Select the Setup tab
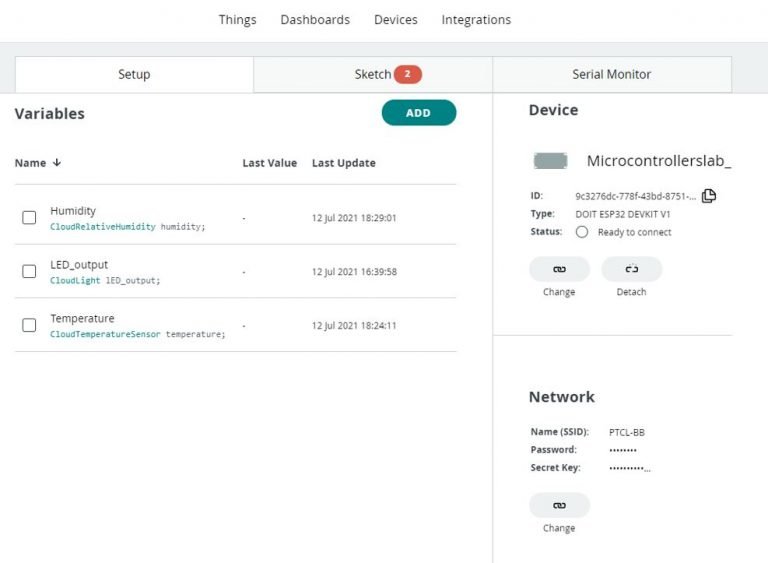 [134, 74]
